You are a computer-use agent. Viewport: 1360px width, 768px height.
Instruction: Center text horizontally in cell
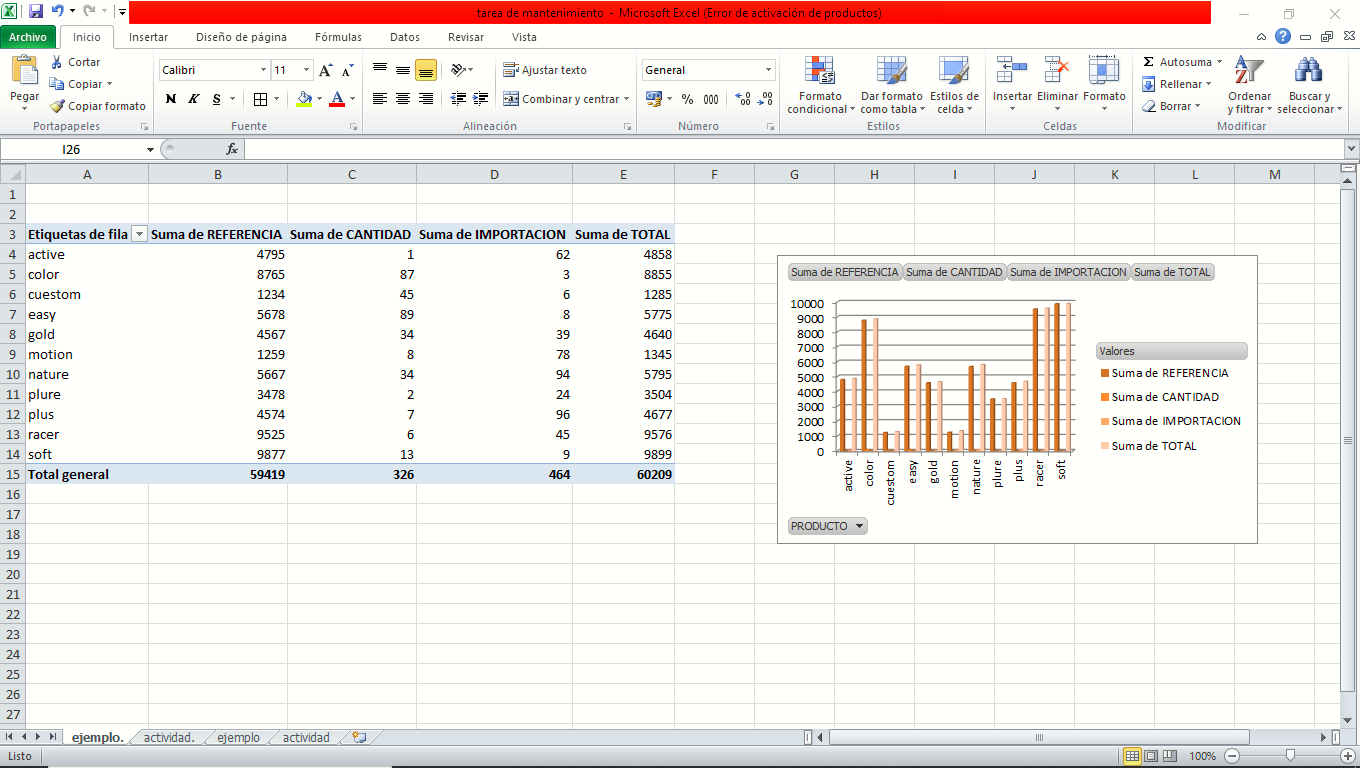coord(403,99)
